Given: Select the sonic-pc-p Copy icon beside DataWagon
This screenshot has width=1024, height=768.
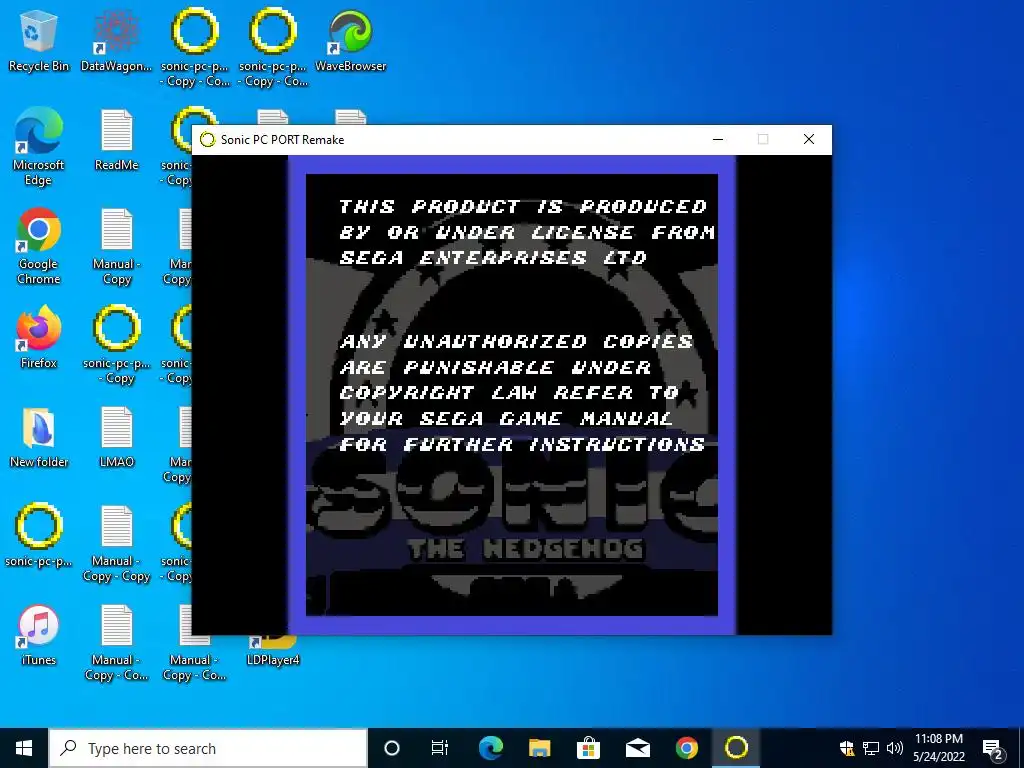Looking at the screenshot, I should [x=195, y=47].
